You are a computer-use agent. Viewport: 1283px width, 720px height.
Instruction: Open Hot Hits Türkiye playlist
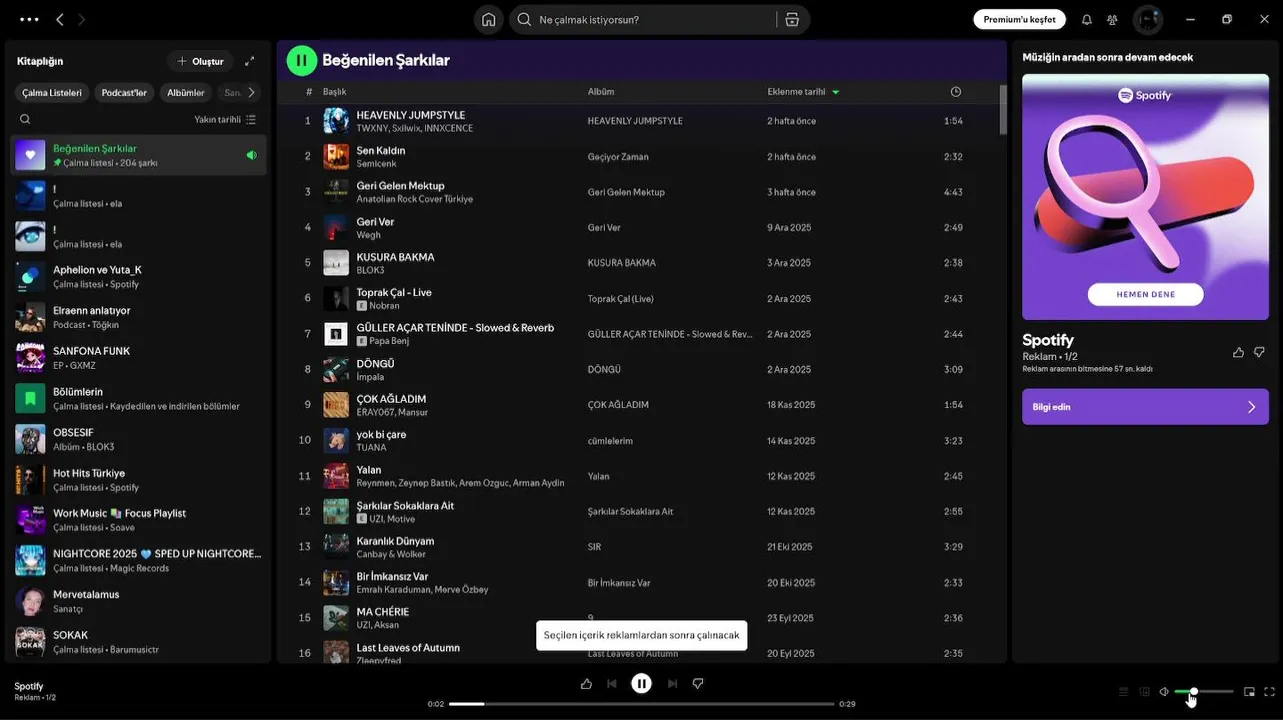pos(139,480)
